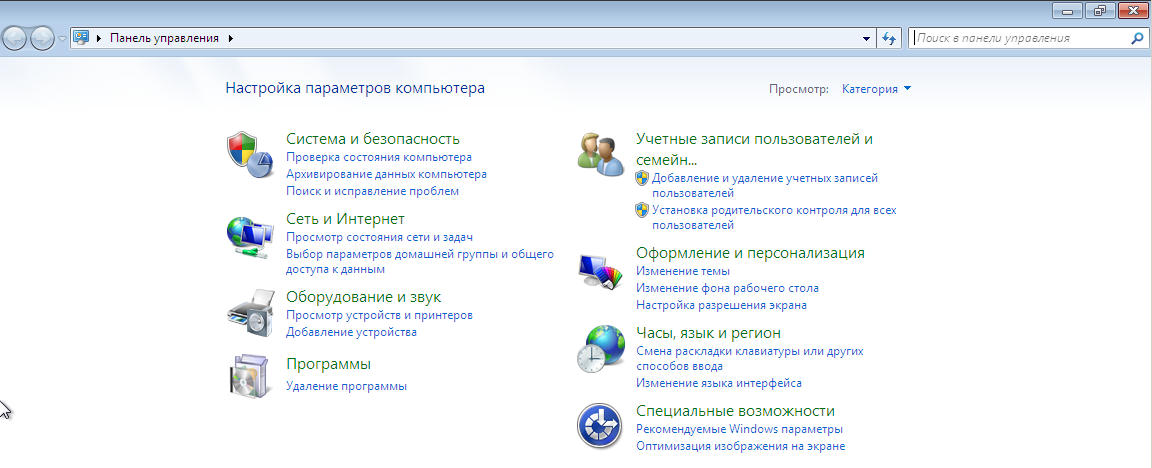Viewport: 1152px width, 468px height.
Task: Click the Добавление устройства link
Action: [351, 332]
